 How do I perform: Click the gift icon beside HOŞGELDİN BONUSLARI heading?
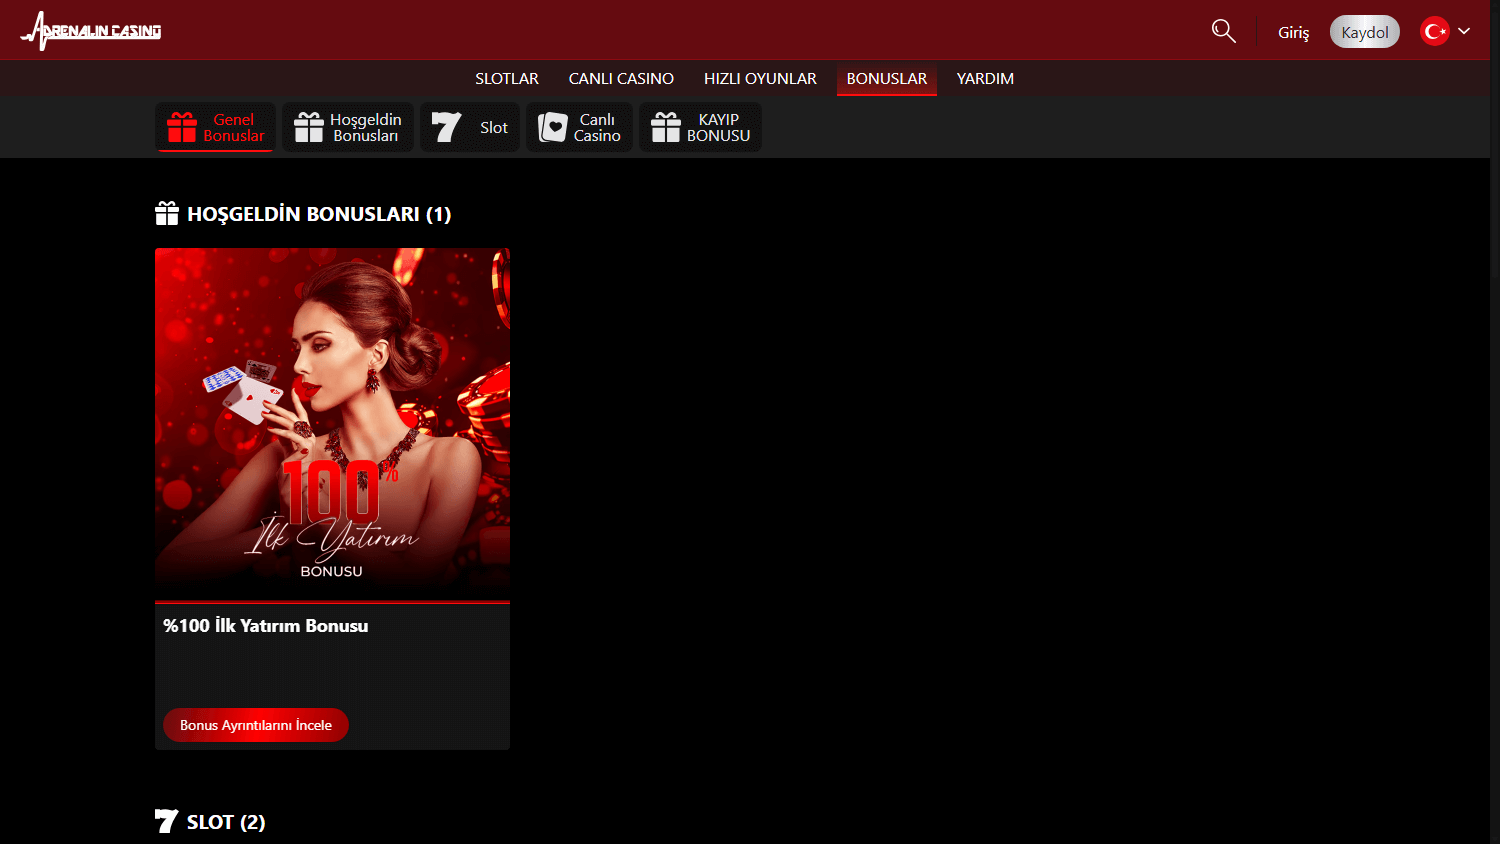(x=167, y=212)
